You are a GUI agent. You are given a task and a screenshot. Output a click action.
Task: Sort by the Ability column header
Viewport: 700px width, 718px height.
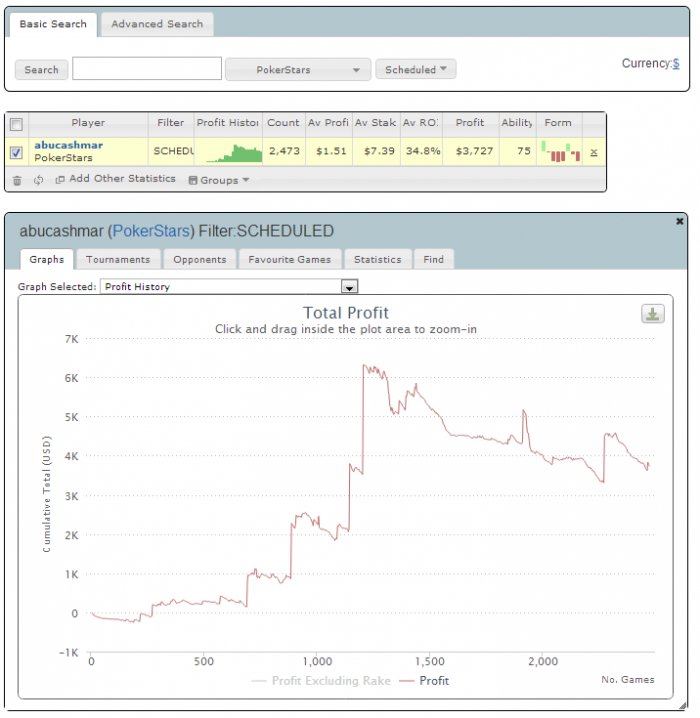517,123
